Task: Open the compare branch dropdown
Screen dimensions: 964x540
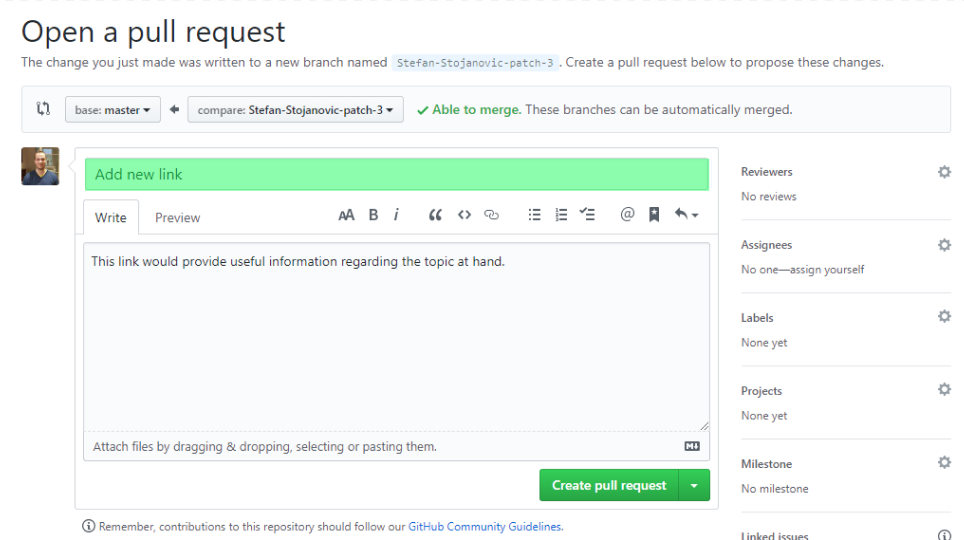Action: tap(295, 110)
